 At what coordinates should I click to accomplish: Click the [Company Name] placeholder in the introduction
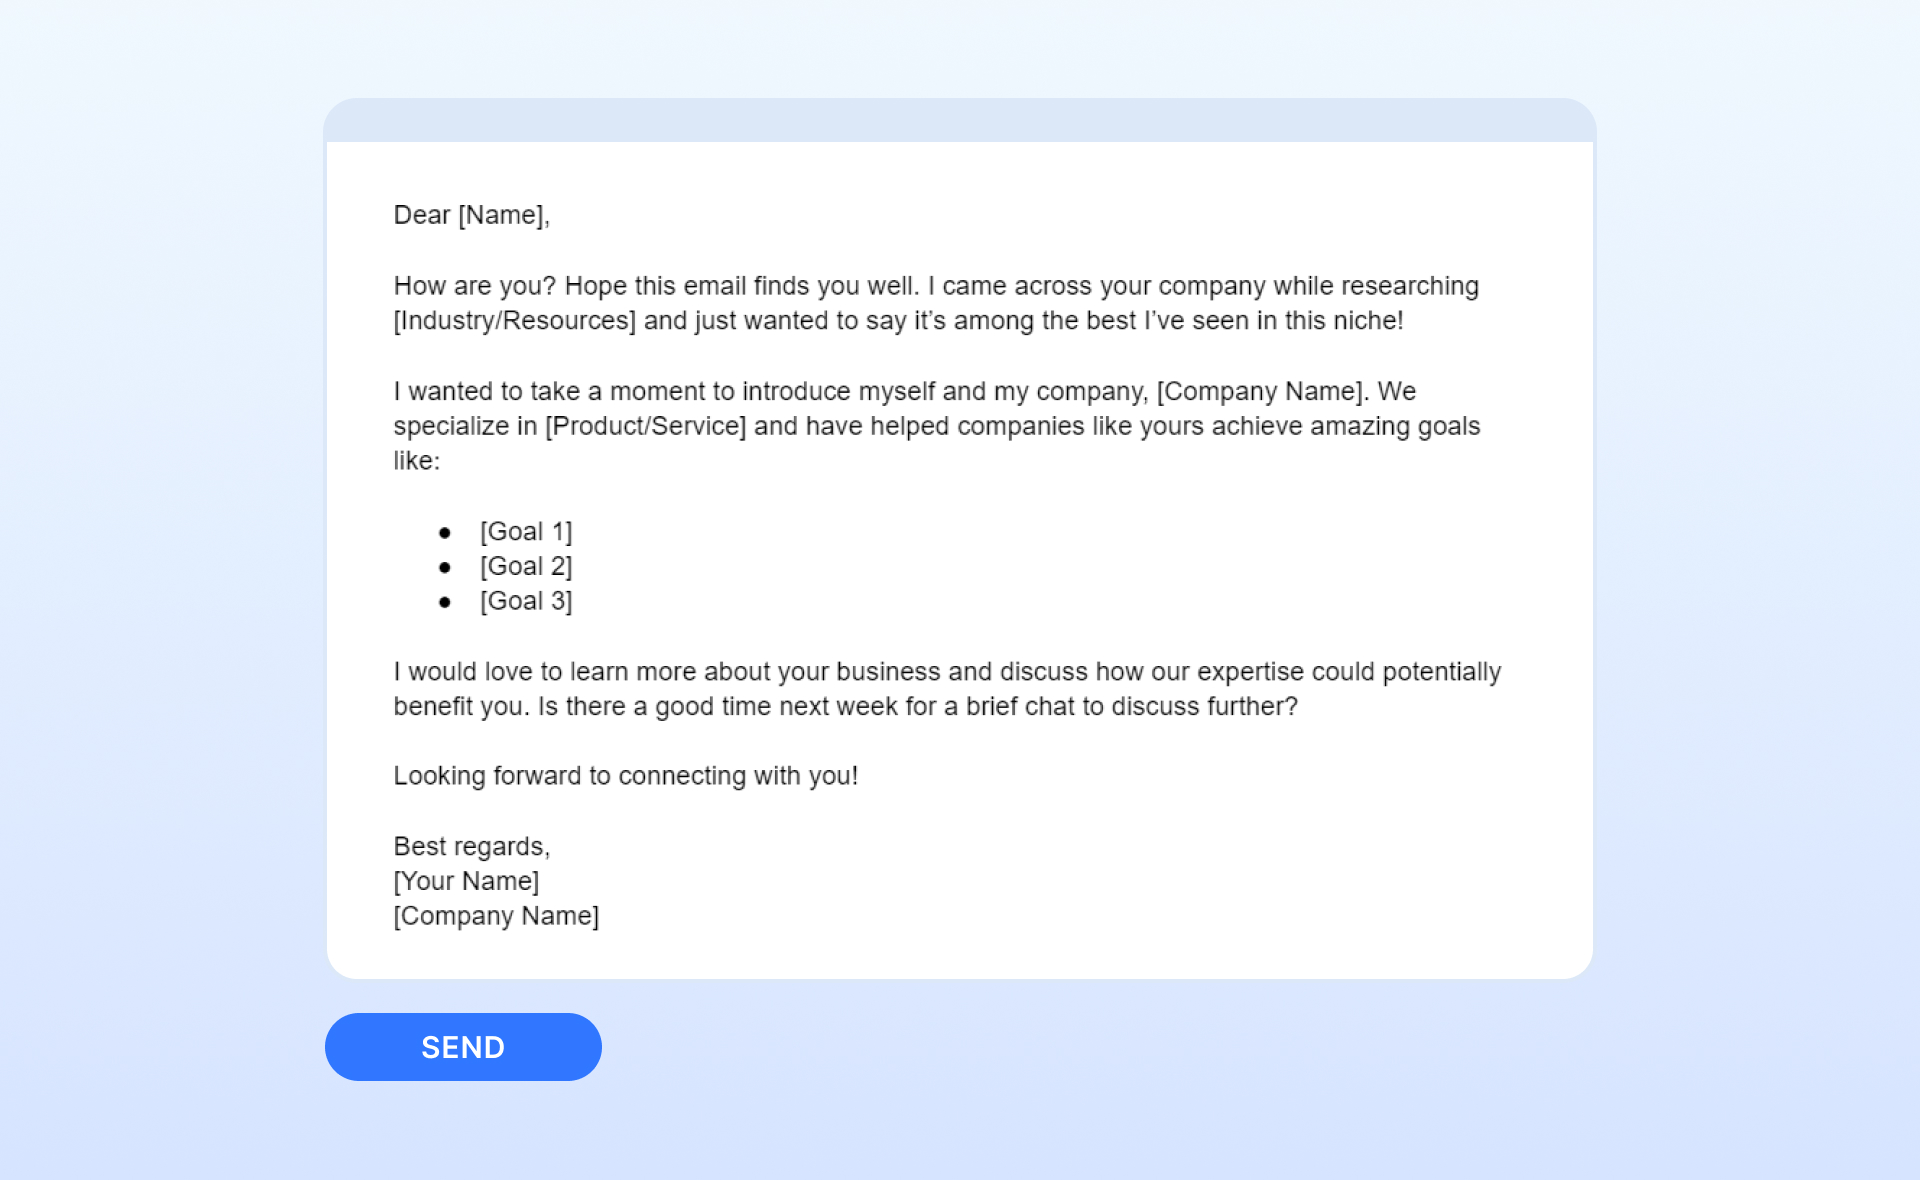(x=1260, y=391)
